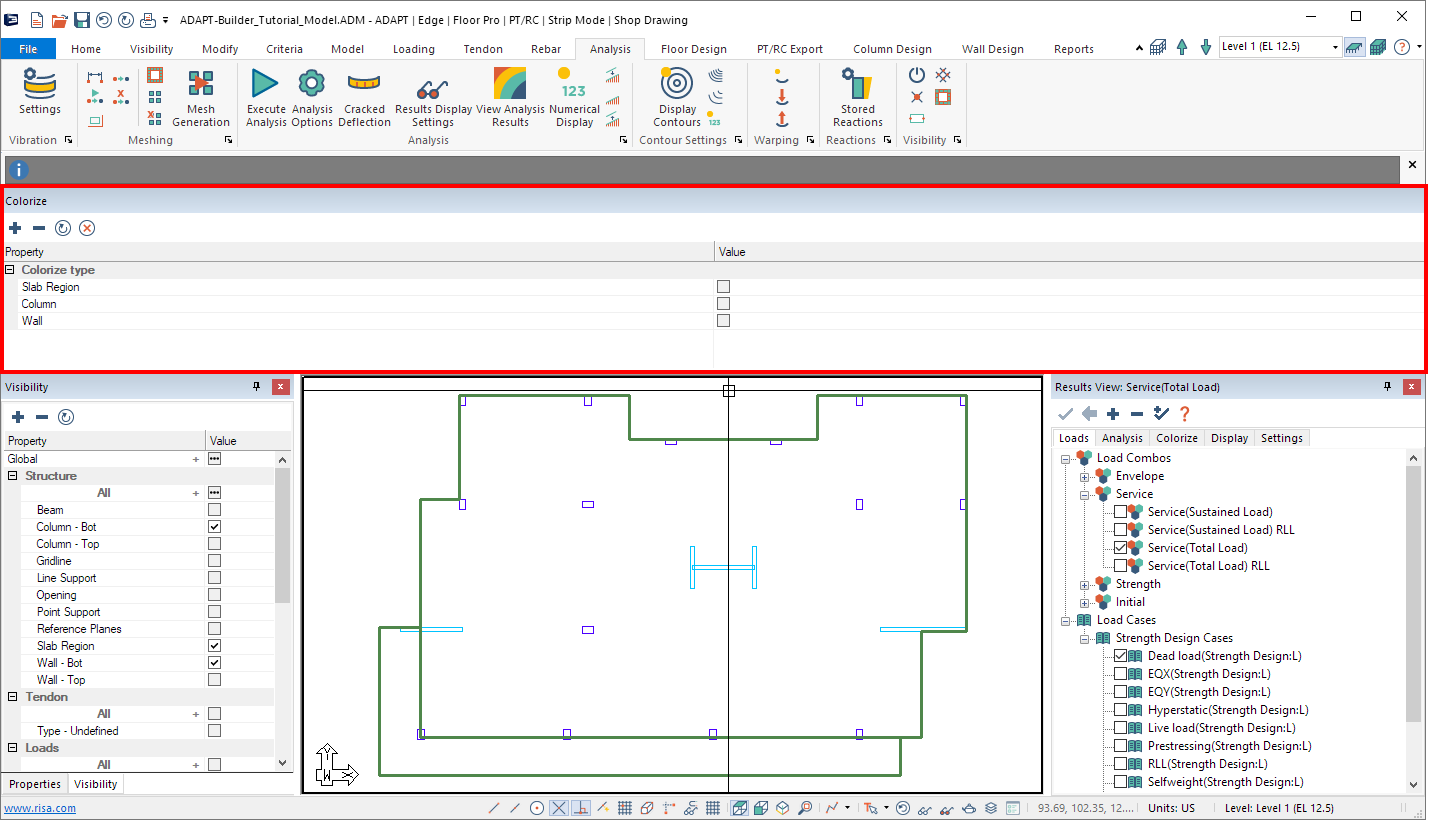The height and width of the screenshot is (820, 1429).
Task: Click View Analysis Results icon
Action: 510,85
